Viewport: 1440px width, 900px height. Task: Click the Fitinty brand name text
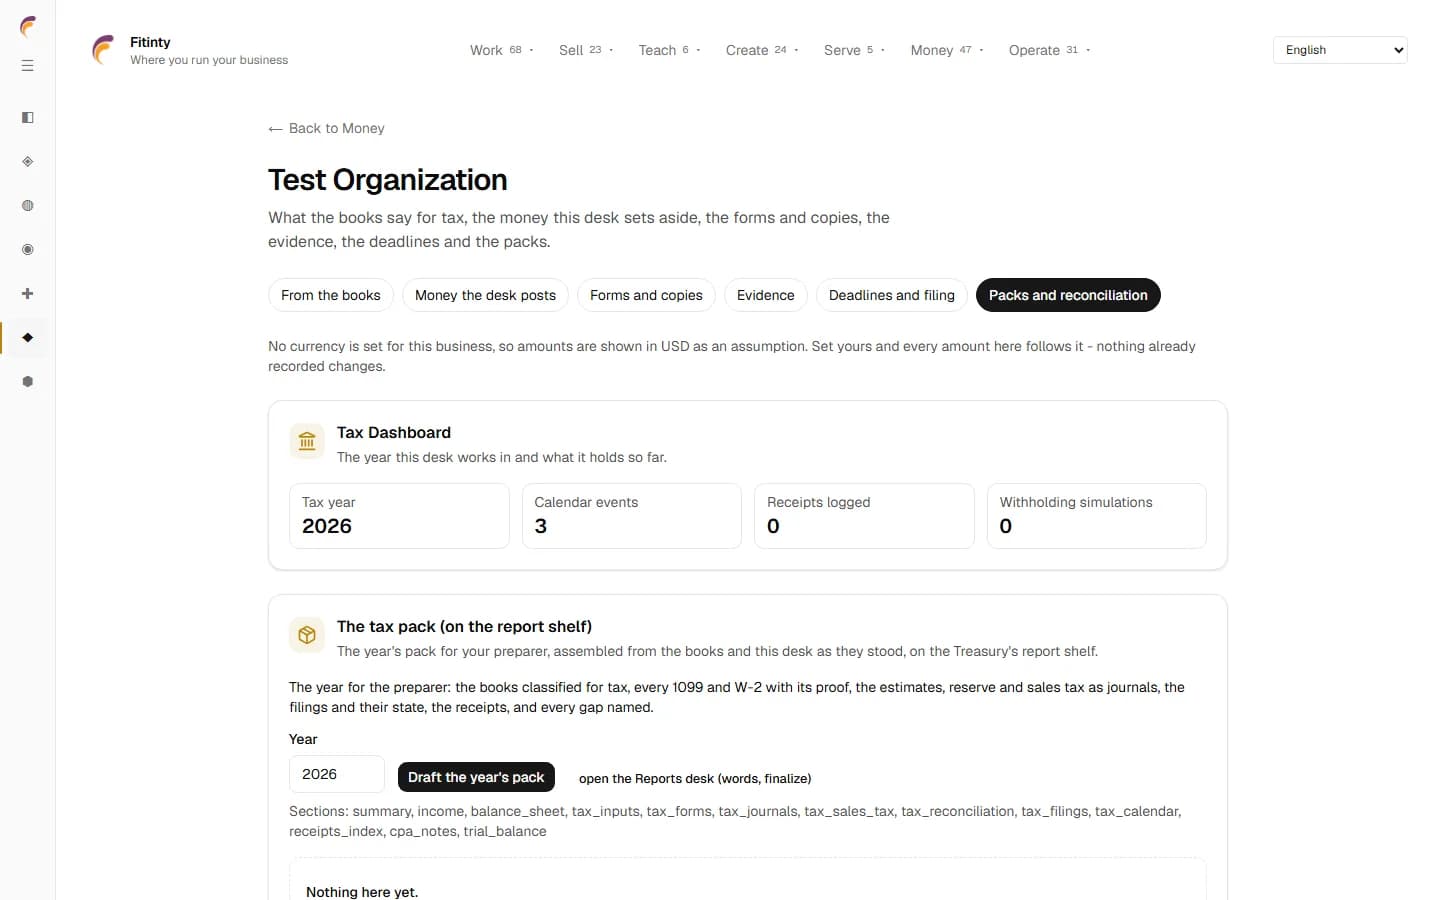150,42
